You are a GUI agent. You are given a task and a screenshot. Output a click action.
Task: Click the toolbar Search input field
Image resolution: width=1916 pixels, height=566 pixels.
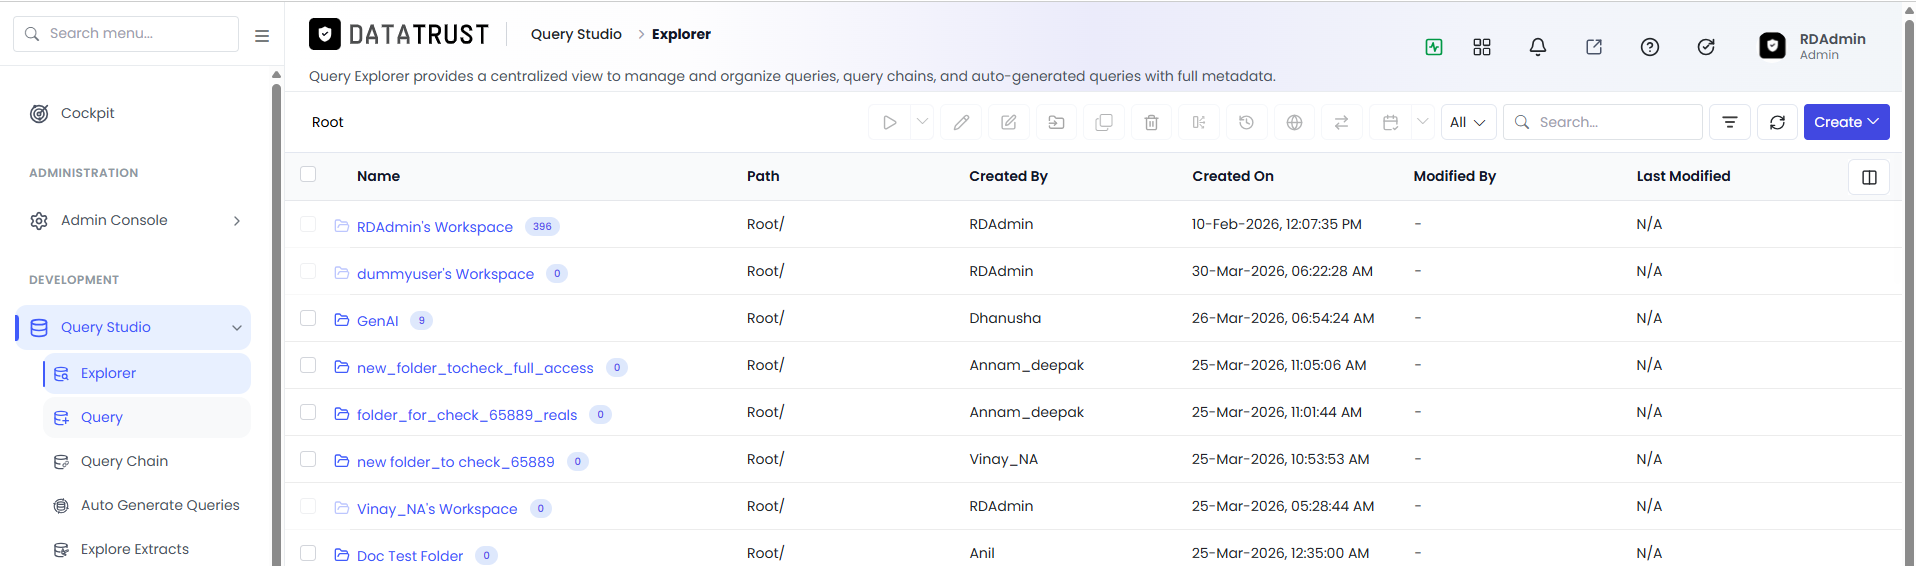click(1603, 122)
